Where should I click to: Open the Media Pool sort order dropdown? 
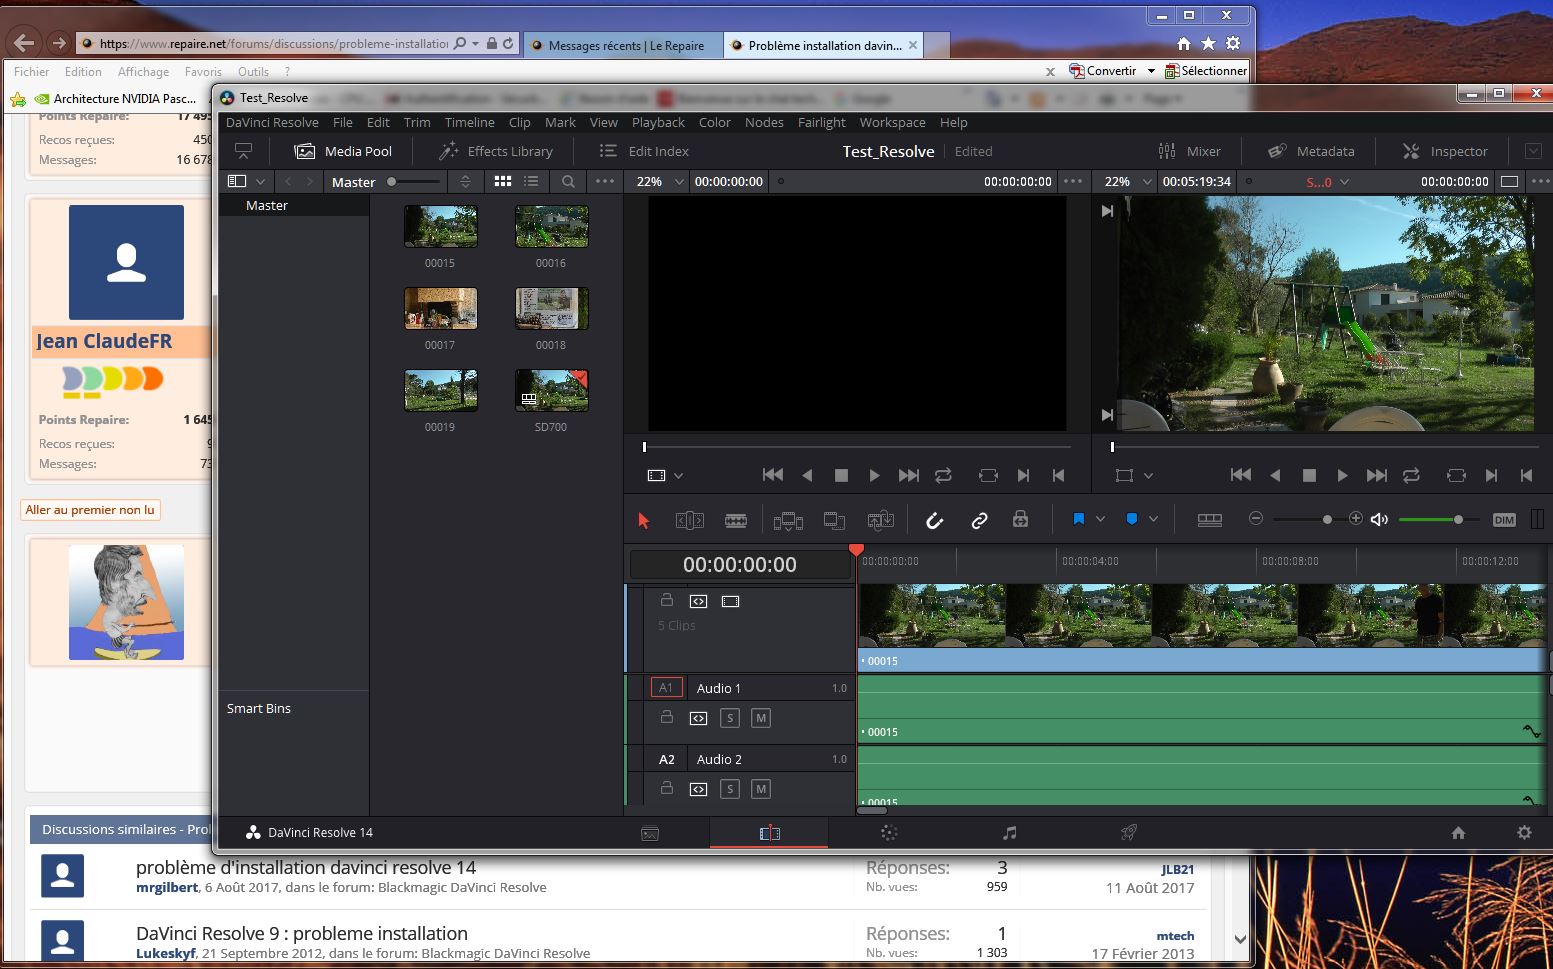pos(465,181)
